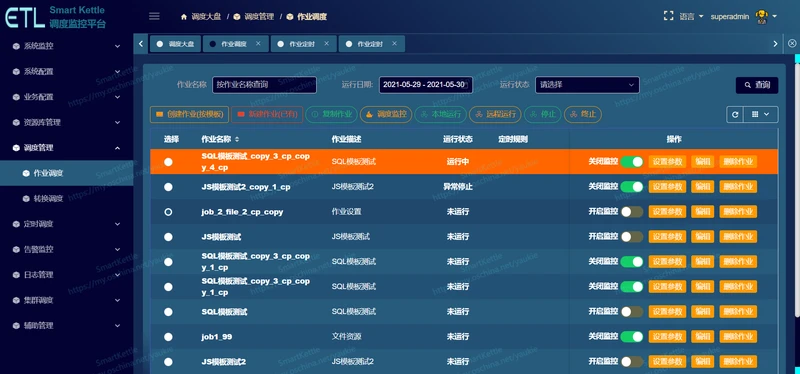Click the 创建作业(按模板) button
Image resolution: width=800 pixels, height=374 pixels.
(x=189, y=114)
